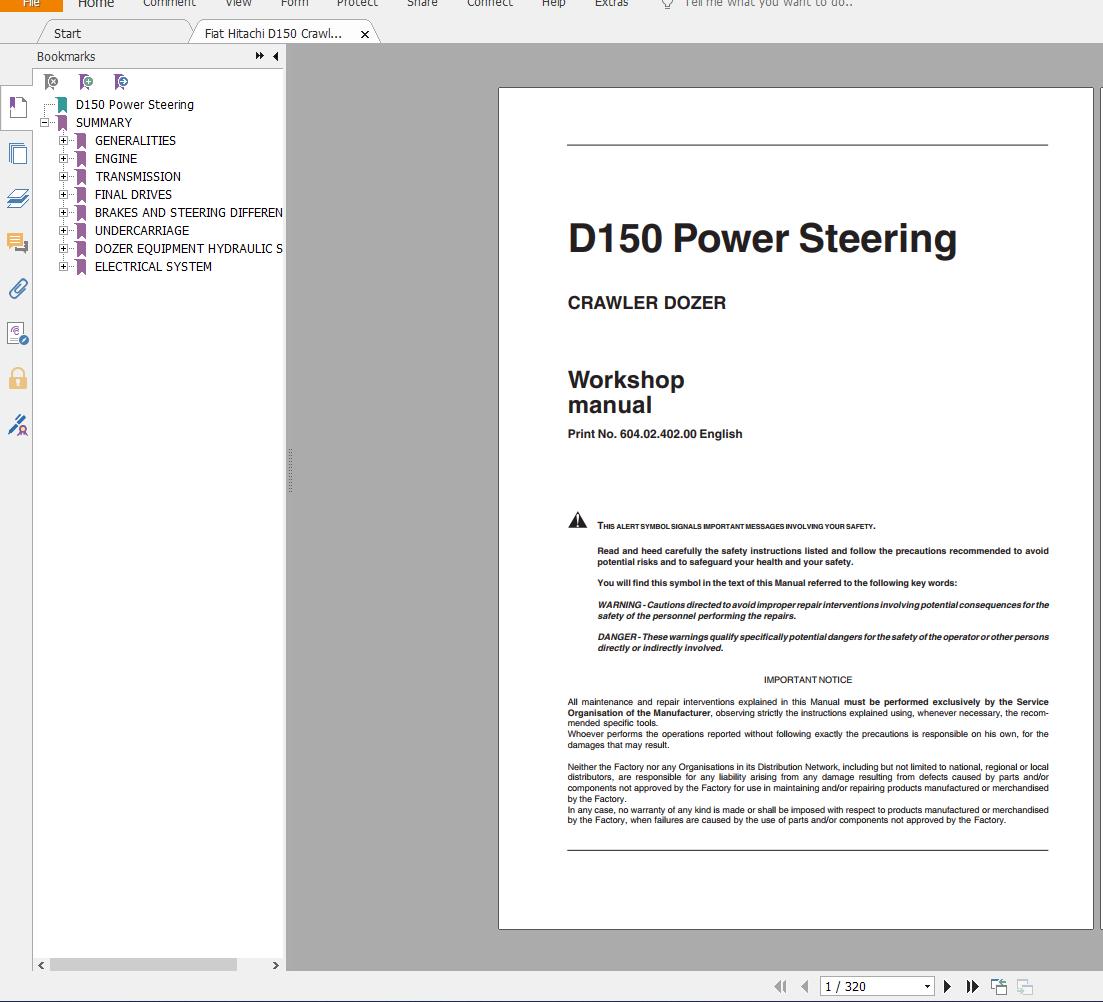
Task: Click the double-arrow expand icon in Bookmarks header
Action: pyautogui.click(x=260, y=56)
